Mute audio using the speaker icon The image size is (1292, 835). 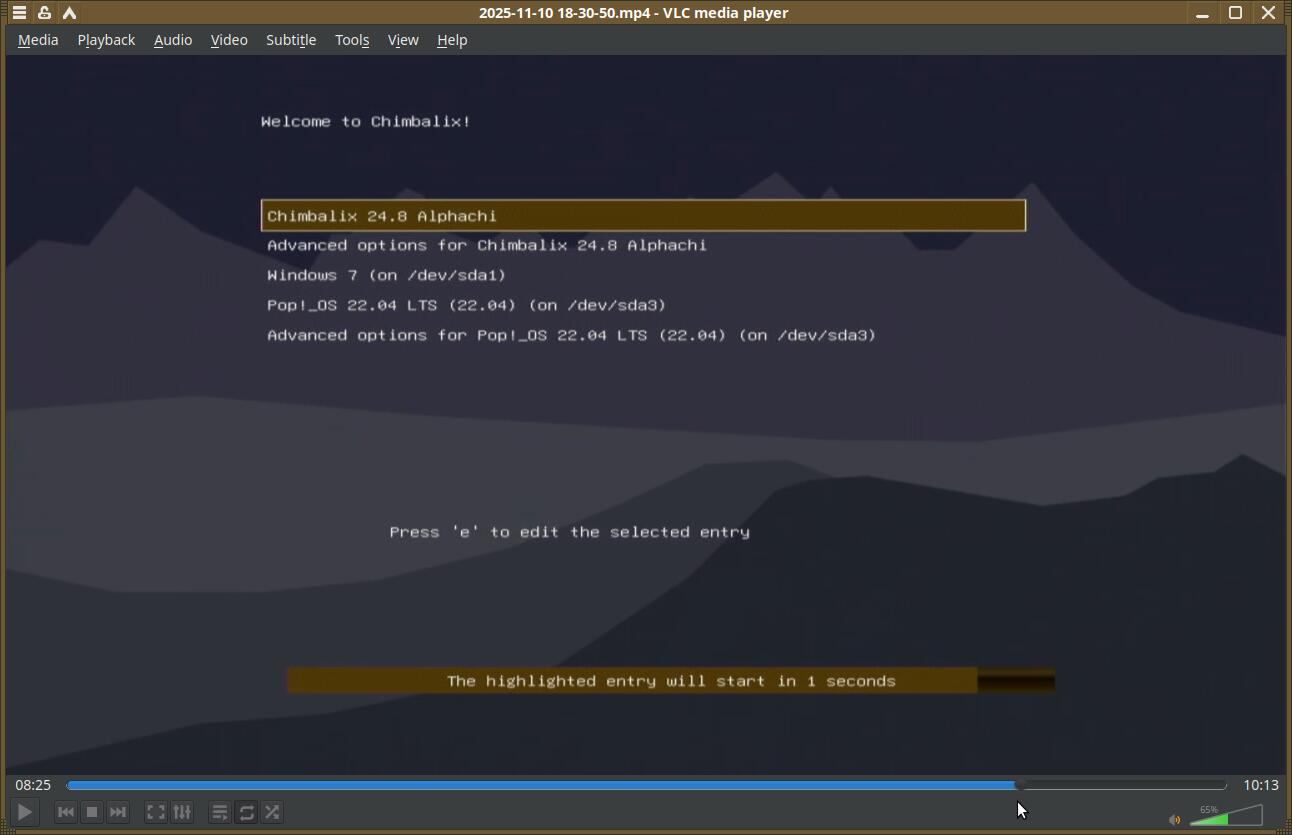(x=1174, y=820)
